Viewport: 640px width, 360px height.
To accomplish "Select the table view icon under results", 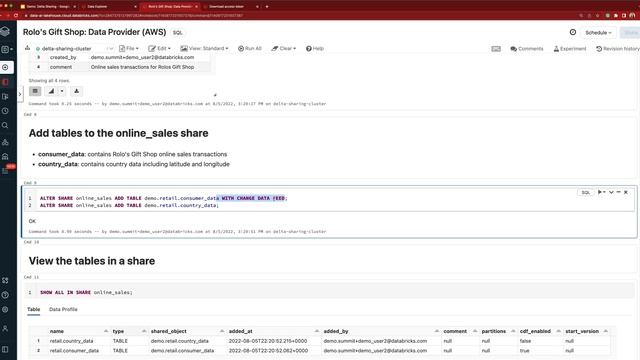I will pyautogui.click(x=35, y=91).
